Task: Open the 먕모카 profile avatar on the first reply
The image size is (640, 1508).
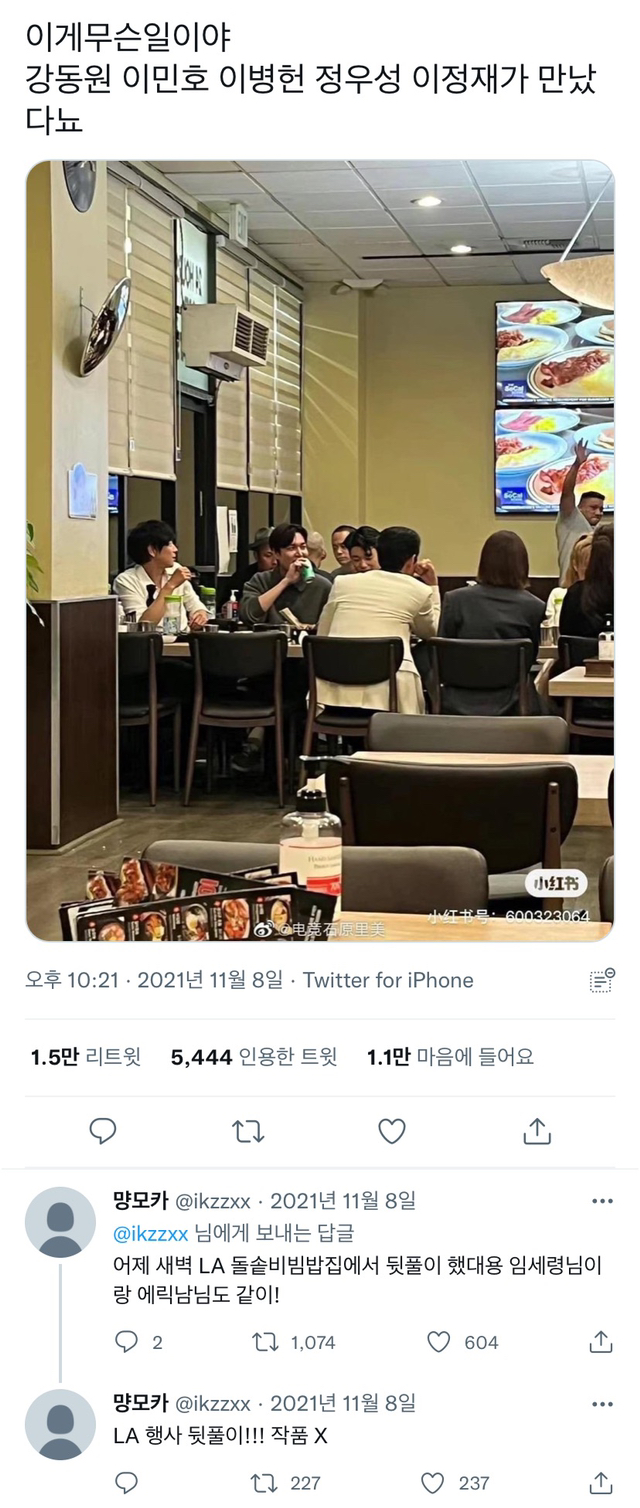Action: tap(60, 1222)
